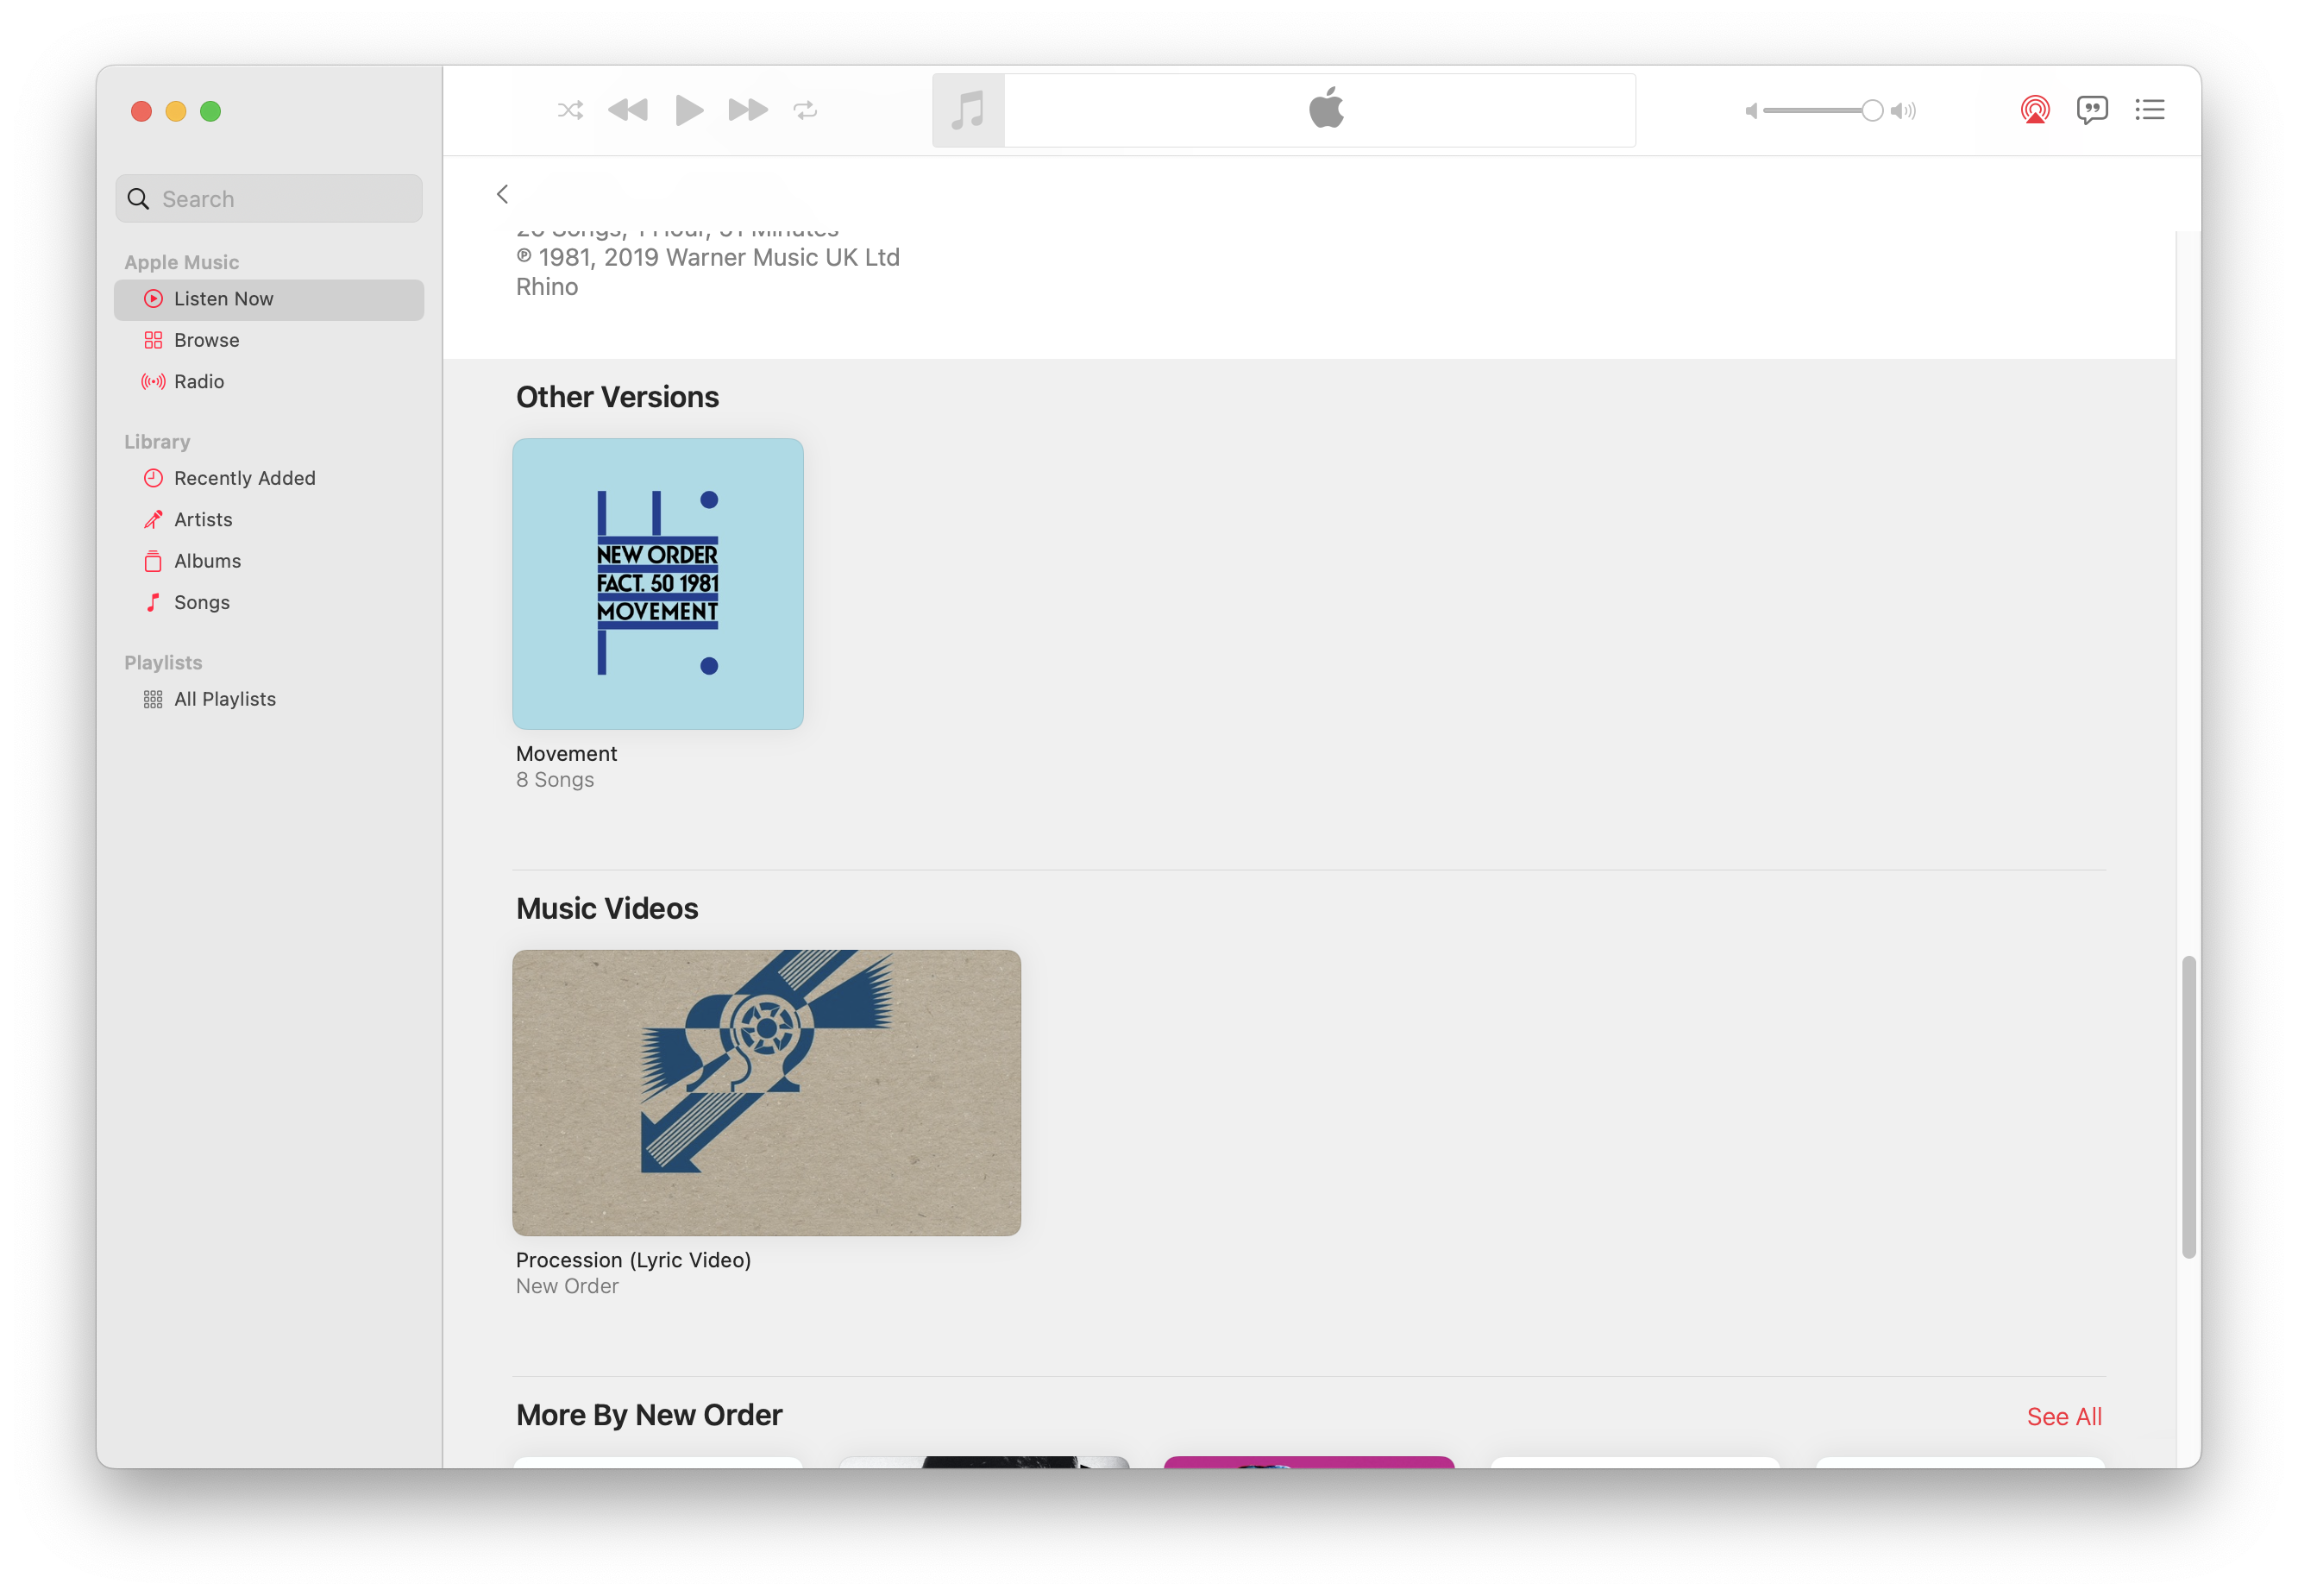Image resolution: width=2298 pixels, height=1596 pixels.
Task: Click the Movement album title link
Action: 566,754
